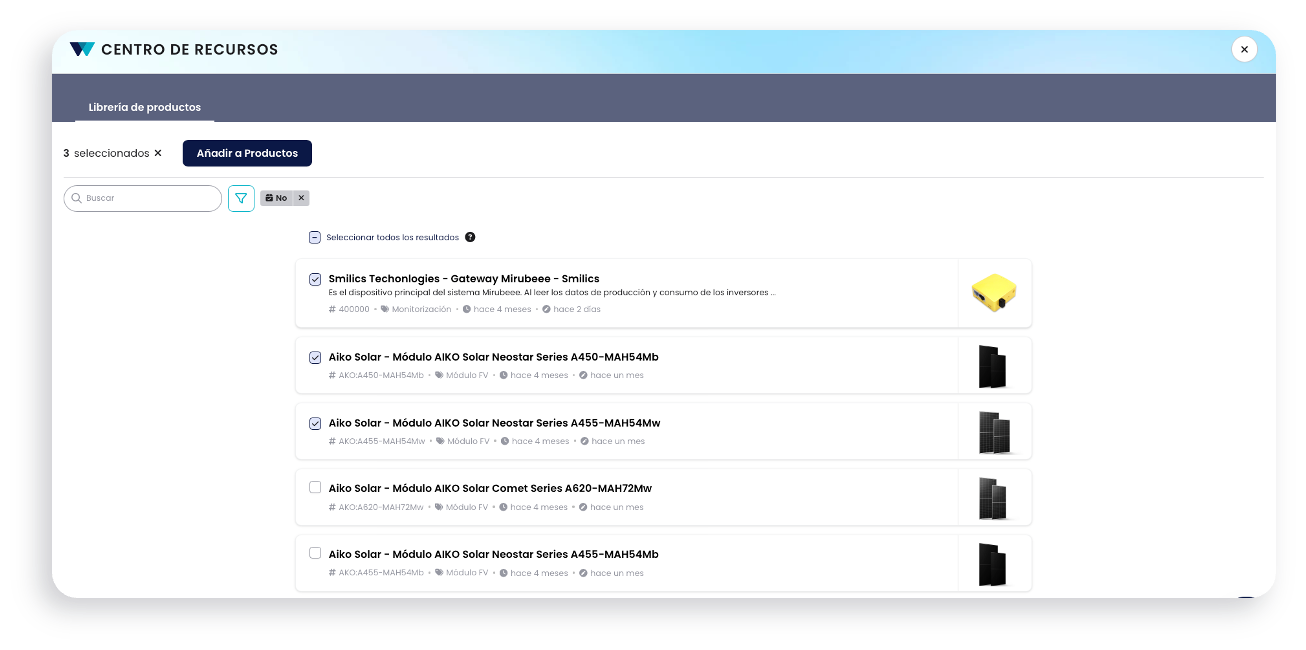Check Aiko Neostar A455-MAH54Mb module

(x=315, y=553)
